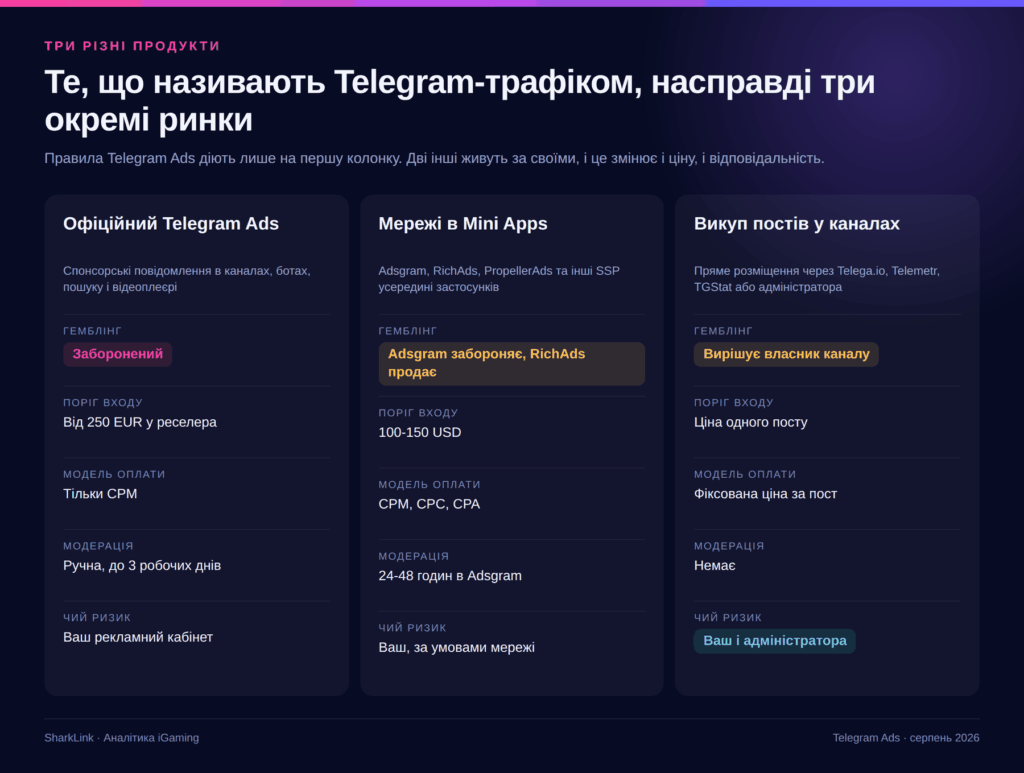1024x773 pixels.
Task: Click the 'Тільки CPM' value
Action: pos(100,494)
